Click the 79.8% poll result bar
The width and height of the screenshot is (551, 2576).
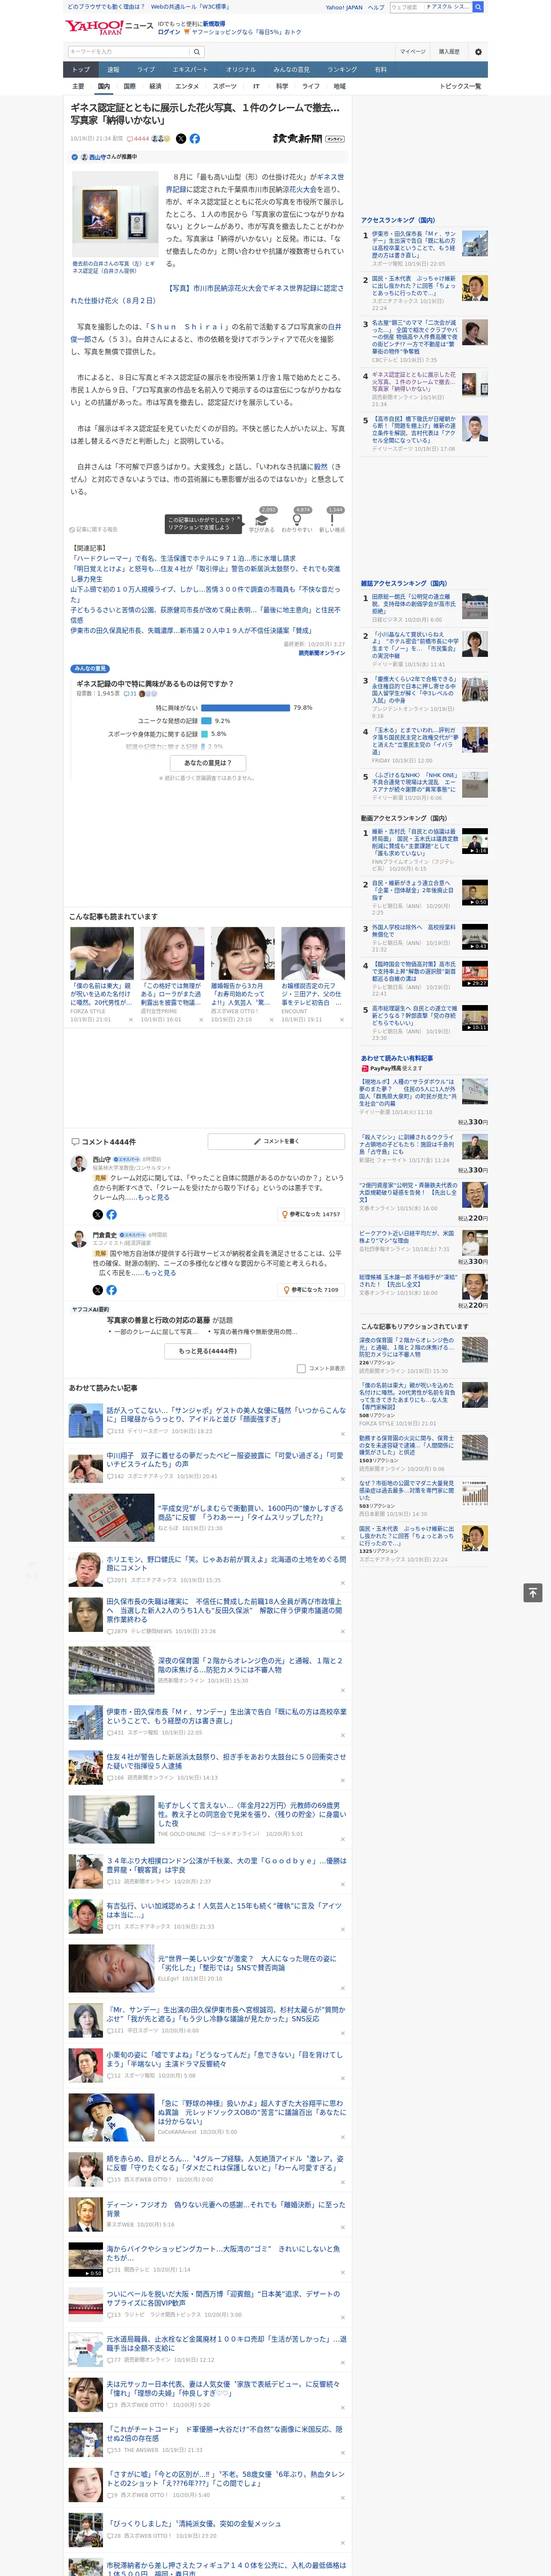[x=246, y=707]
